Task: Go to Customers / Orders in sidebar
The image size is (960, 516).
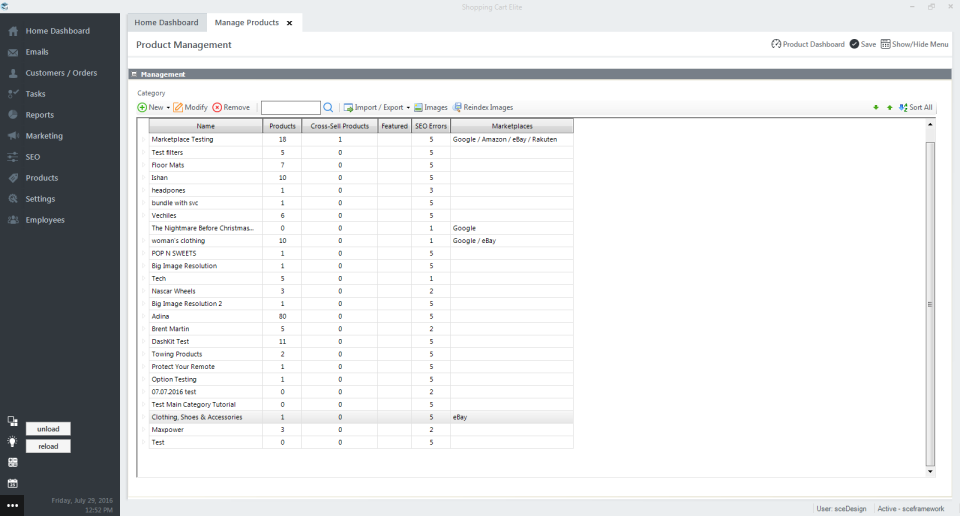Action: point(61,73)
